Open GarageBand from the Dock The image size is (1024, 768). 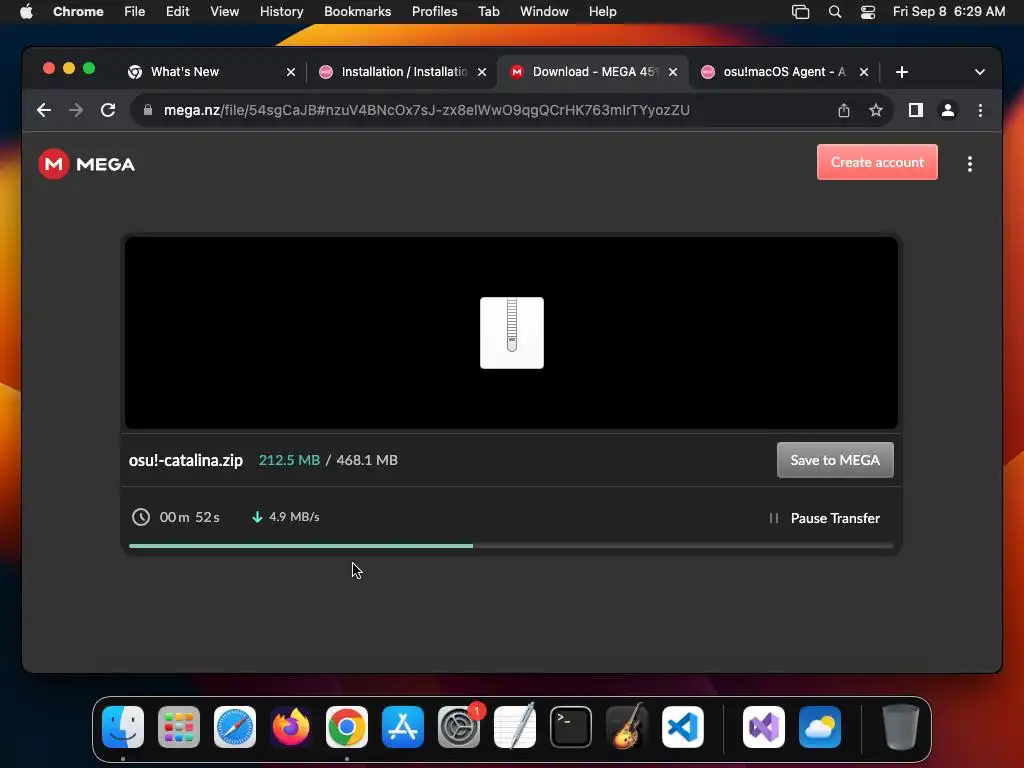627,727
